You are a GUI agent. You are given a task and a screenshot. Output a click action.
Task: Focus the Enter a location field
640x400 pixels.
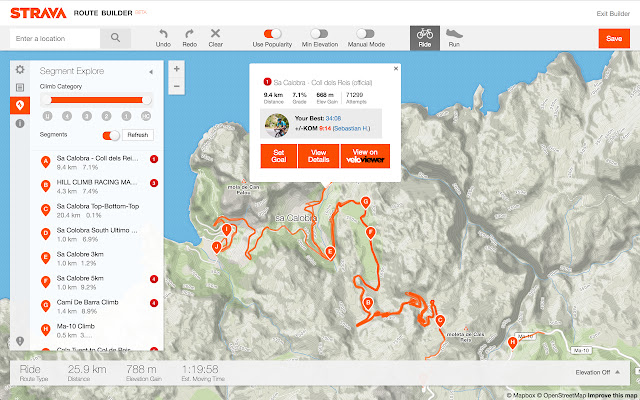click(55, 38)
